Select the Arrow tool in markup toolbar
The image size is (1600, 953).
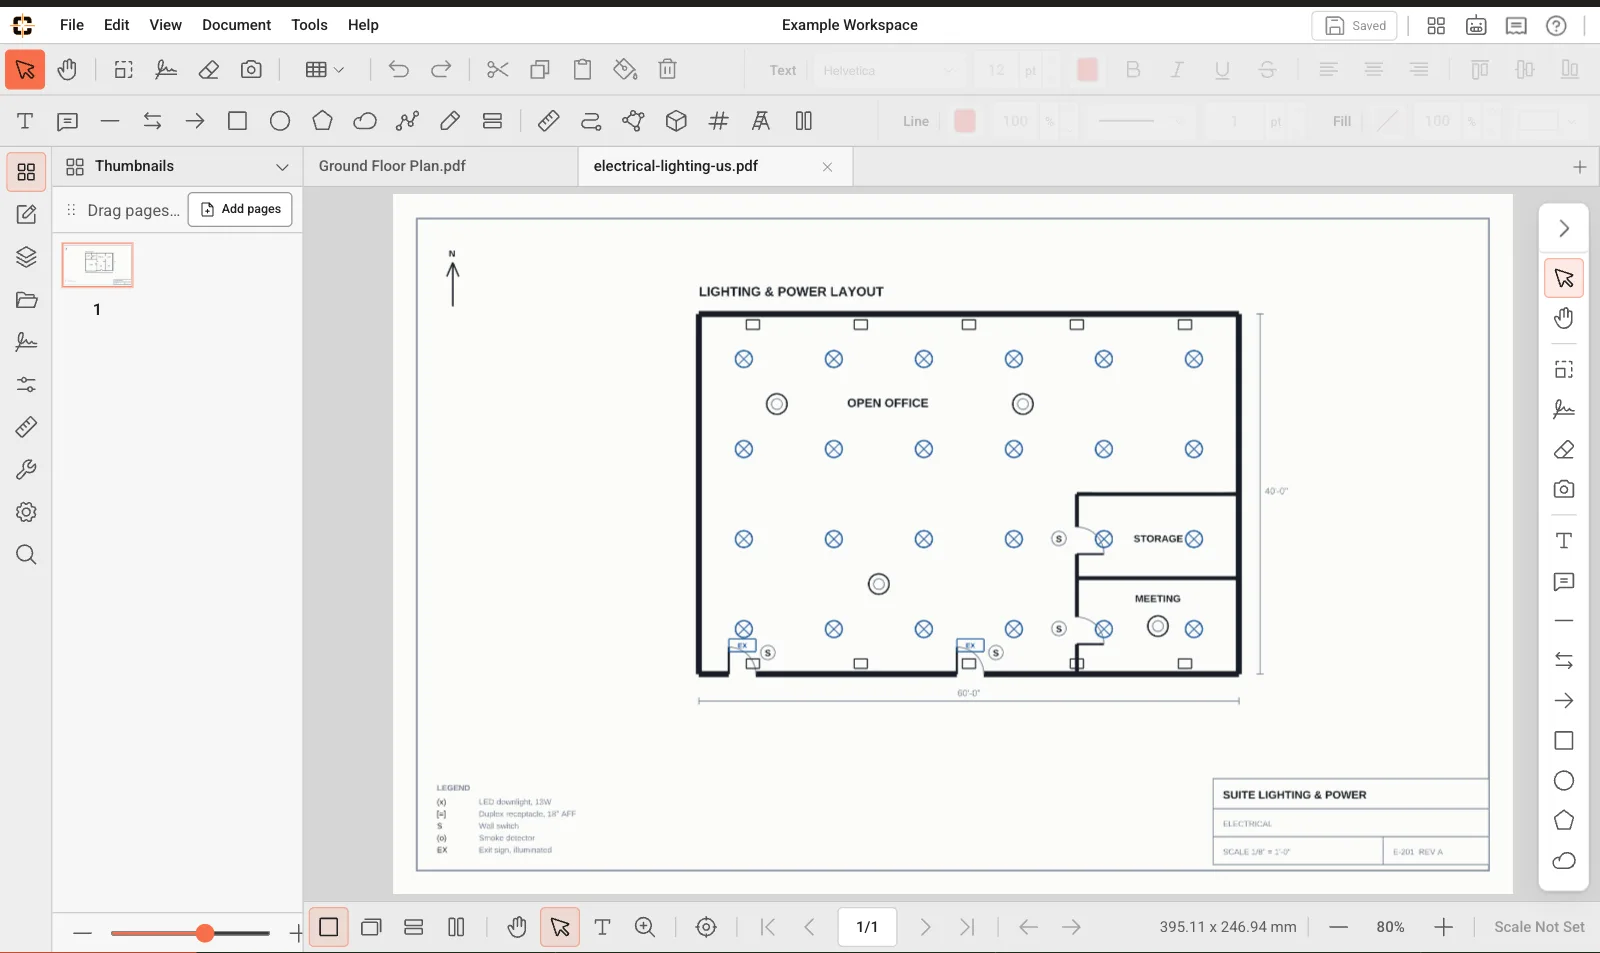pyautogui.click(x=195, y=121)
